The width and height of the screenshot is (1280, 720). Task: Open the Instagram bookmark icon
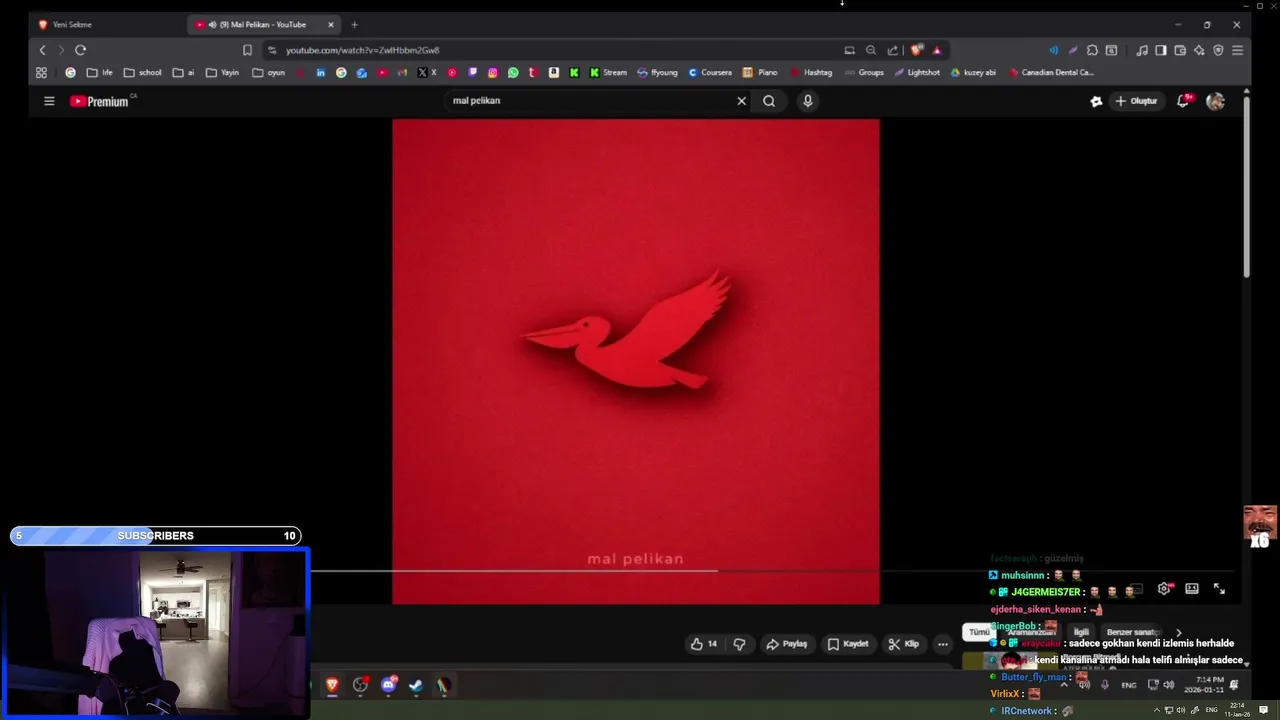492,72
